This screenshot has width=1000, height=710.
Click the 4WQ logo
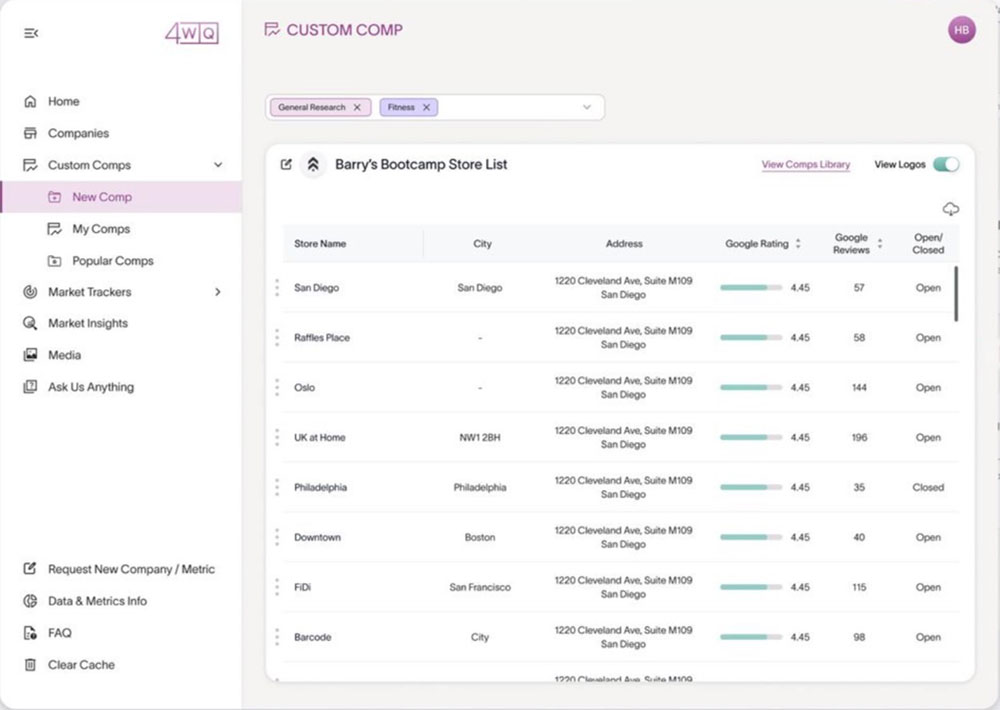click(192, 33)
